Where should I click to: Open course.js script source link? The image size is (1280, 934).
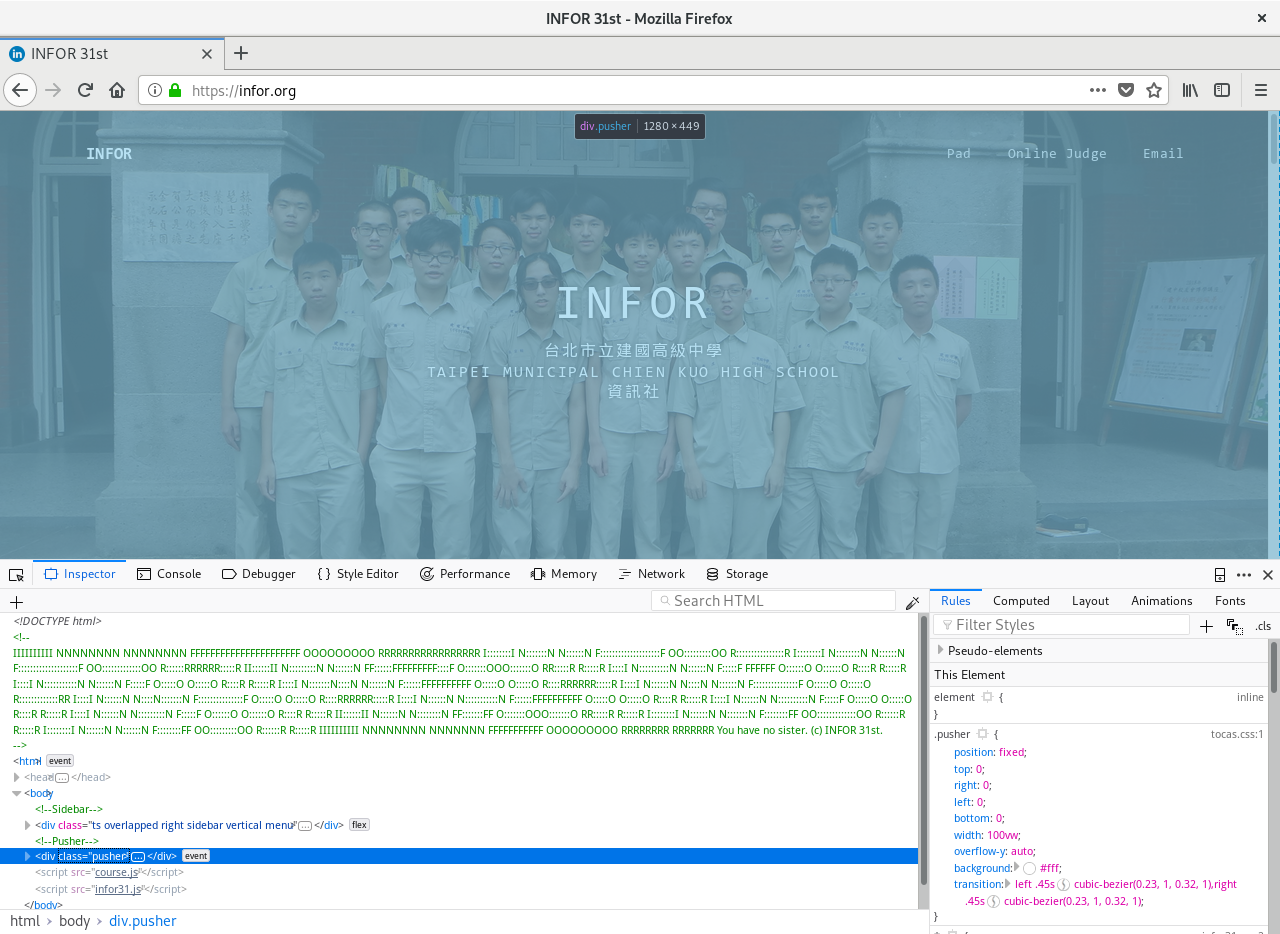117,872
